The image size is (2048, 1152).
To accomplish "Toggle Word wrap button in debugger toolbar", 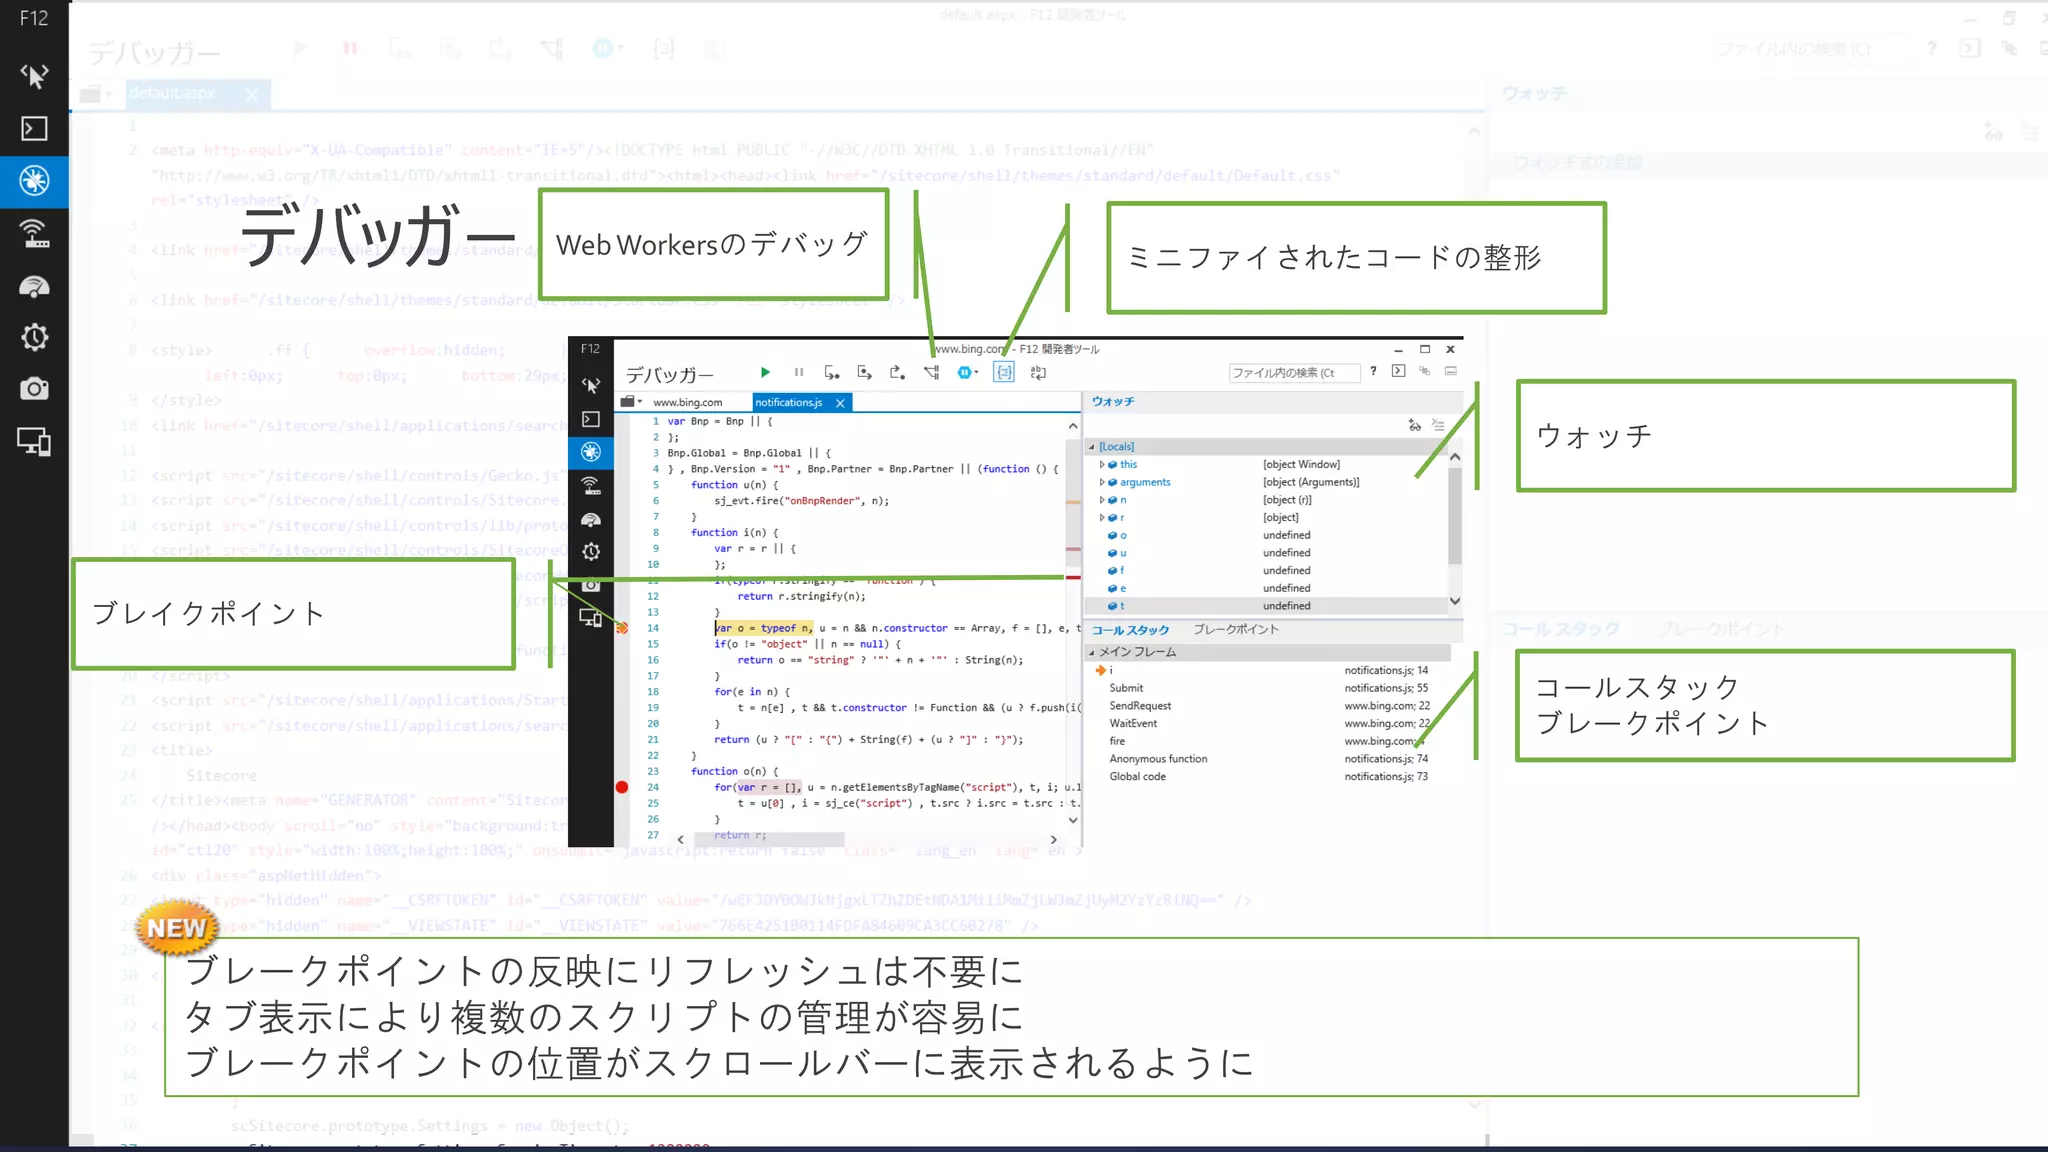I will tap(1039, 372).
